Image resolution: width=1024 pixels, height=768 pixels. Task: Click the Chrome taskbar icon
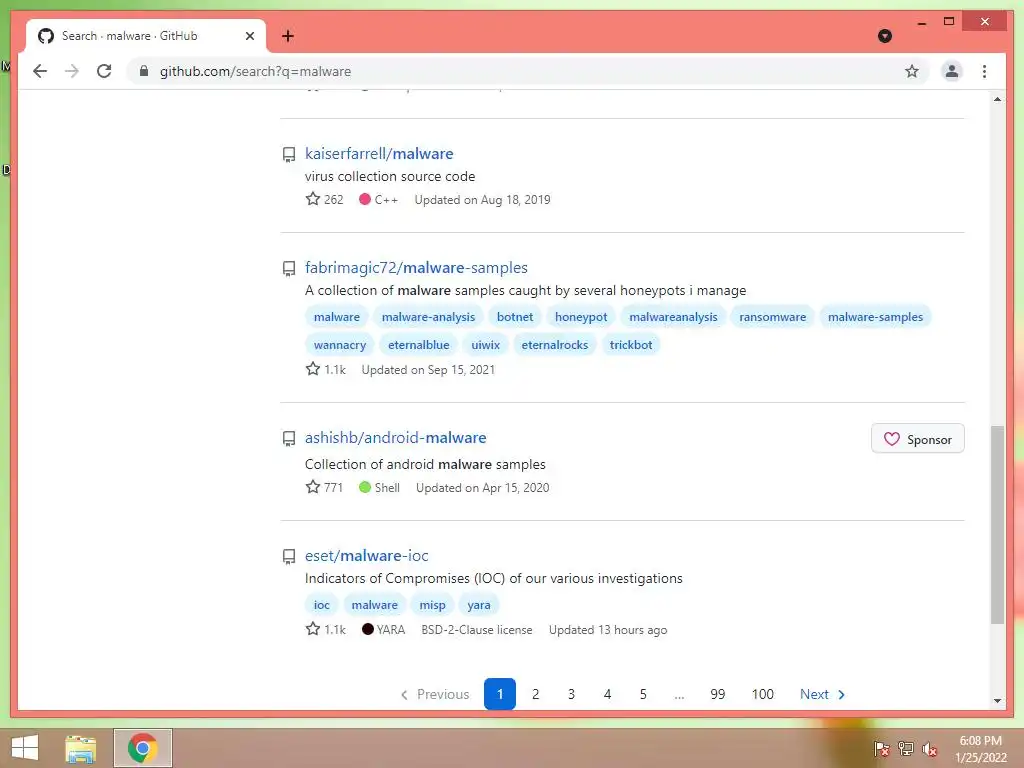(x=142, y=748)
